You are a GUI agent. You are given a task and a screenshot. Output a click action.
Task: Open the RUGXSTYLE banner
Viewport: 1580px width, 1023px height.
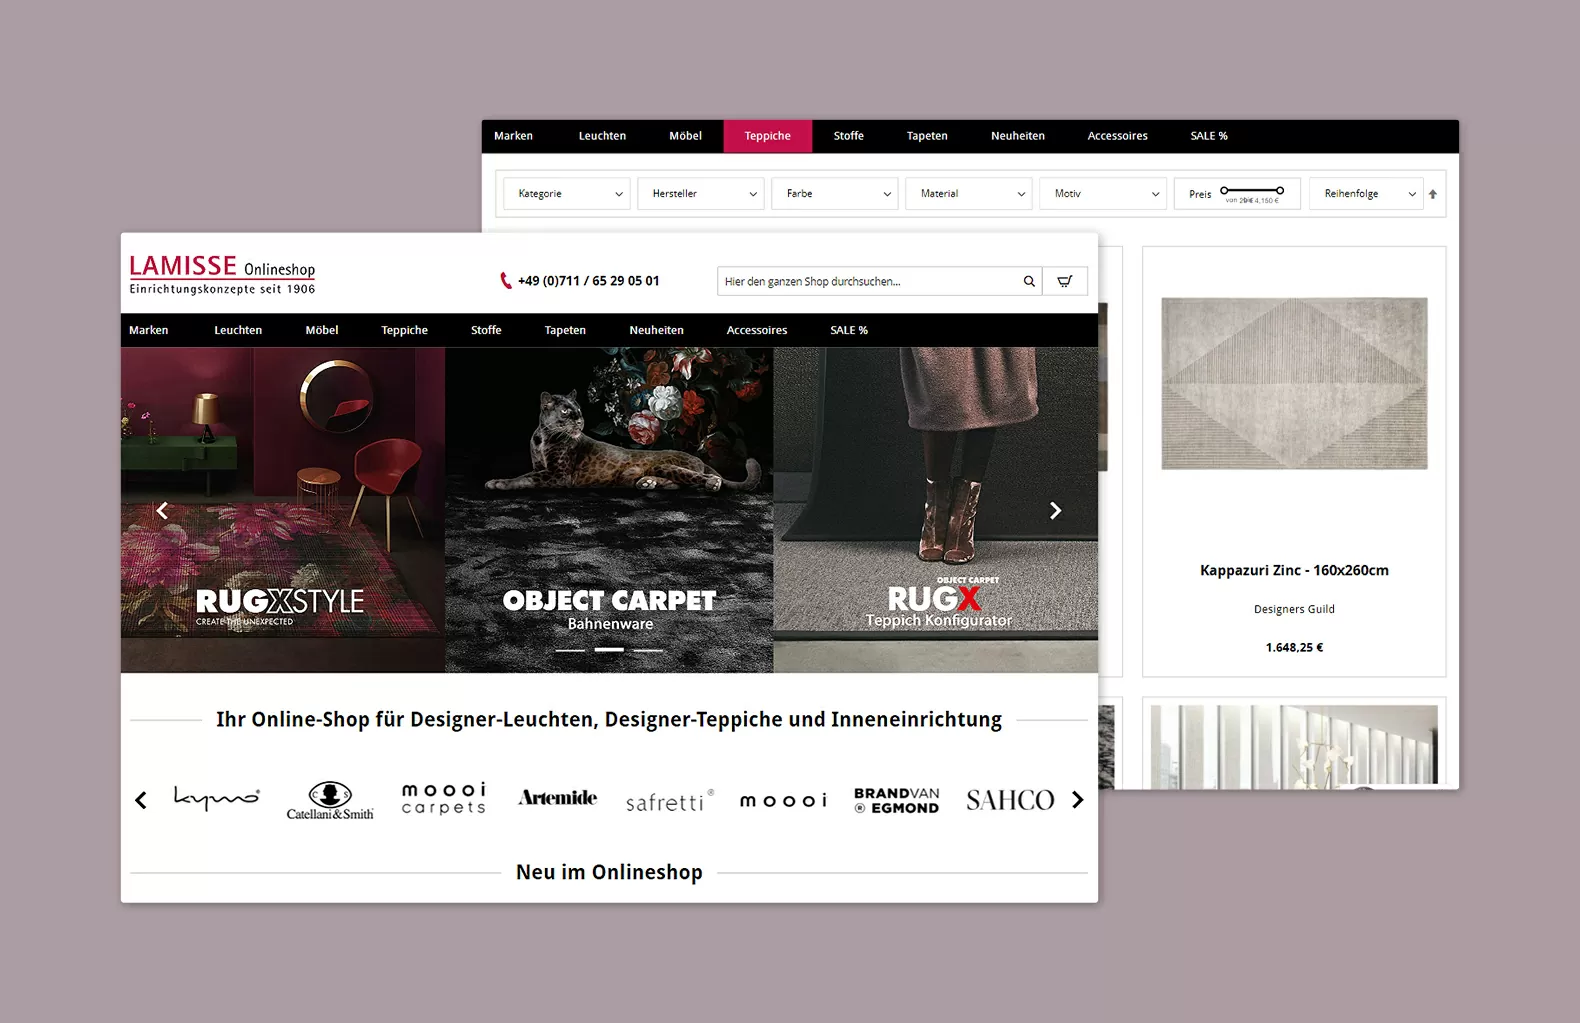click(x=283, y=510)
